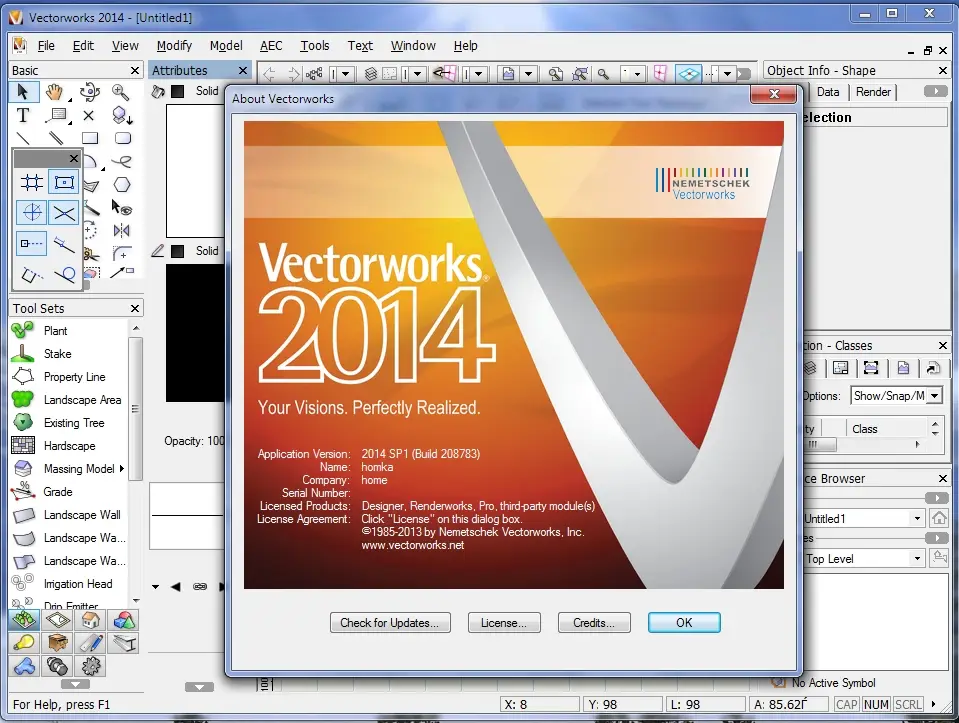Open the Furniture tool set icon

point(57,643)
